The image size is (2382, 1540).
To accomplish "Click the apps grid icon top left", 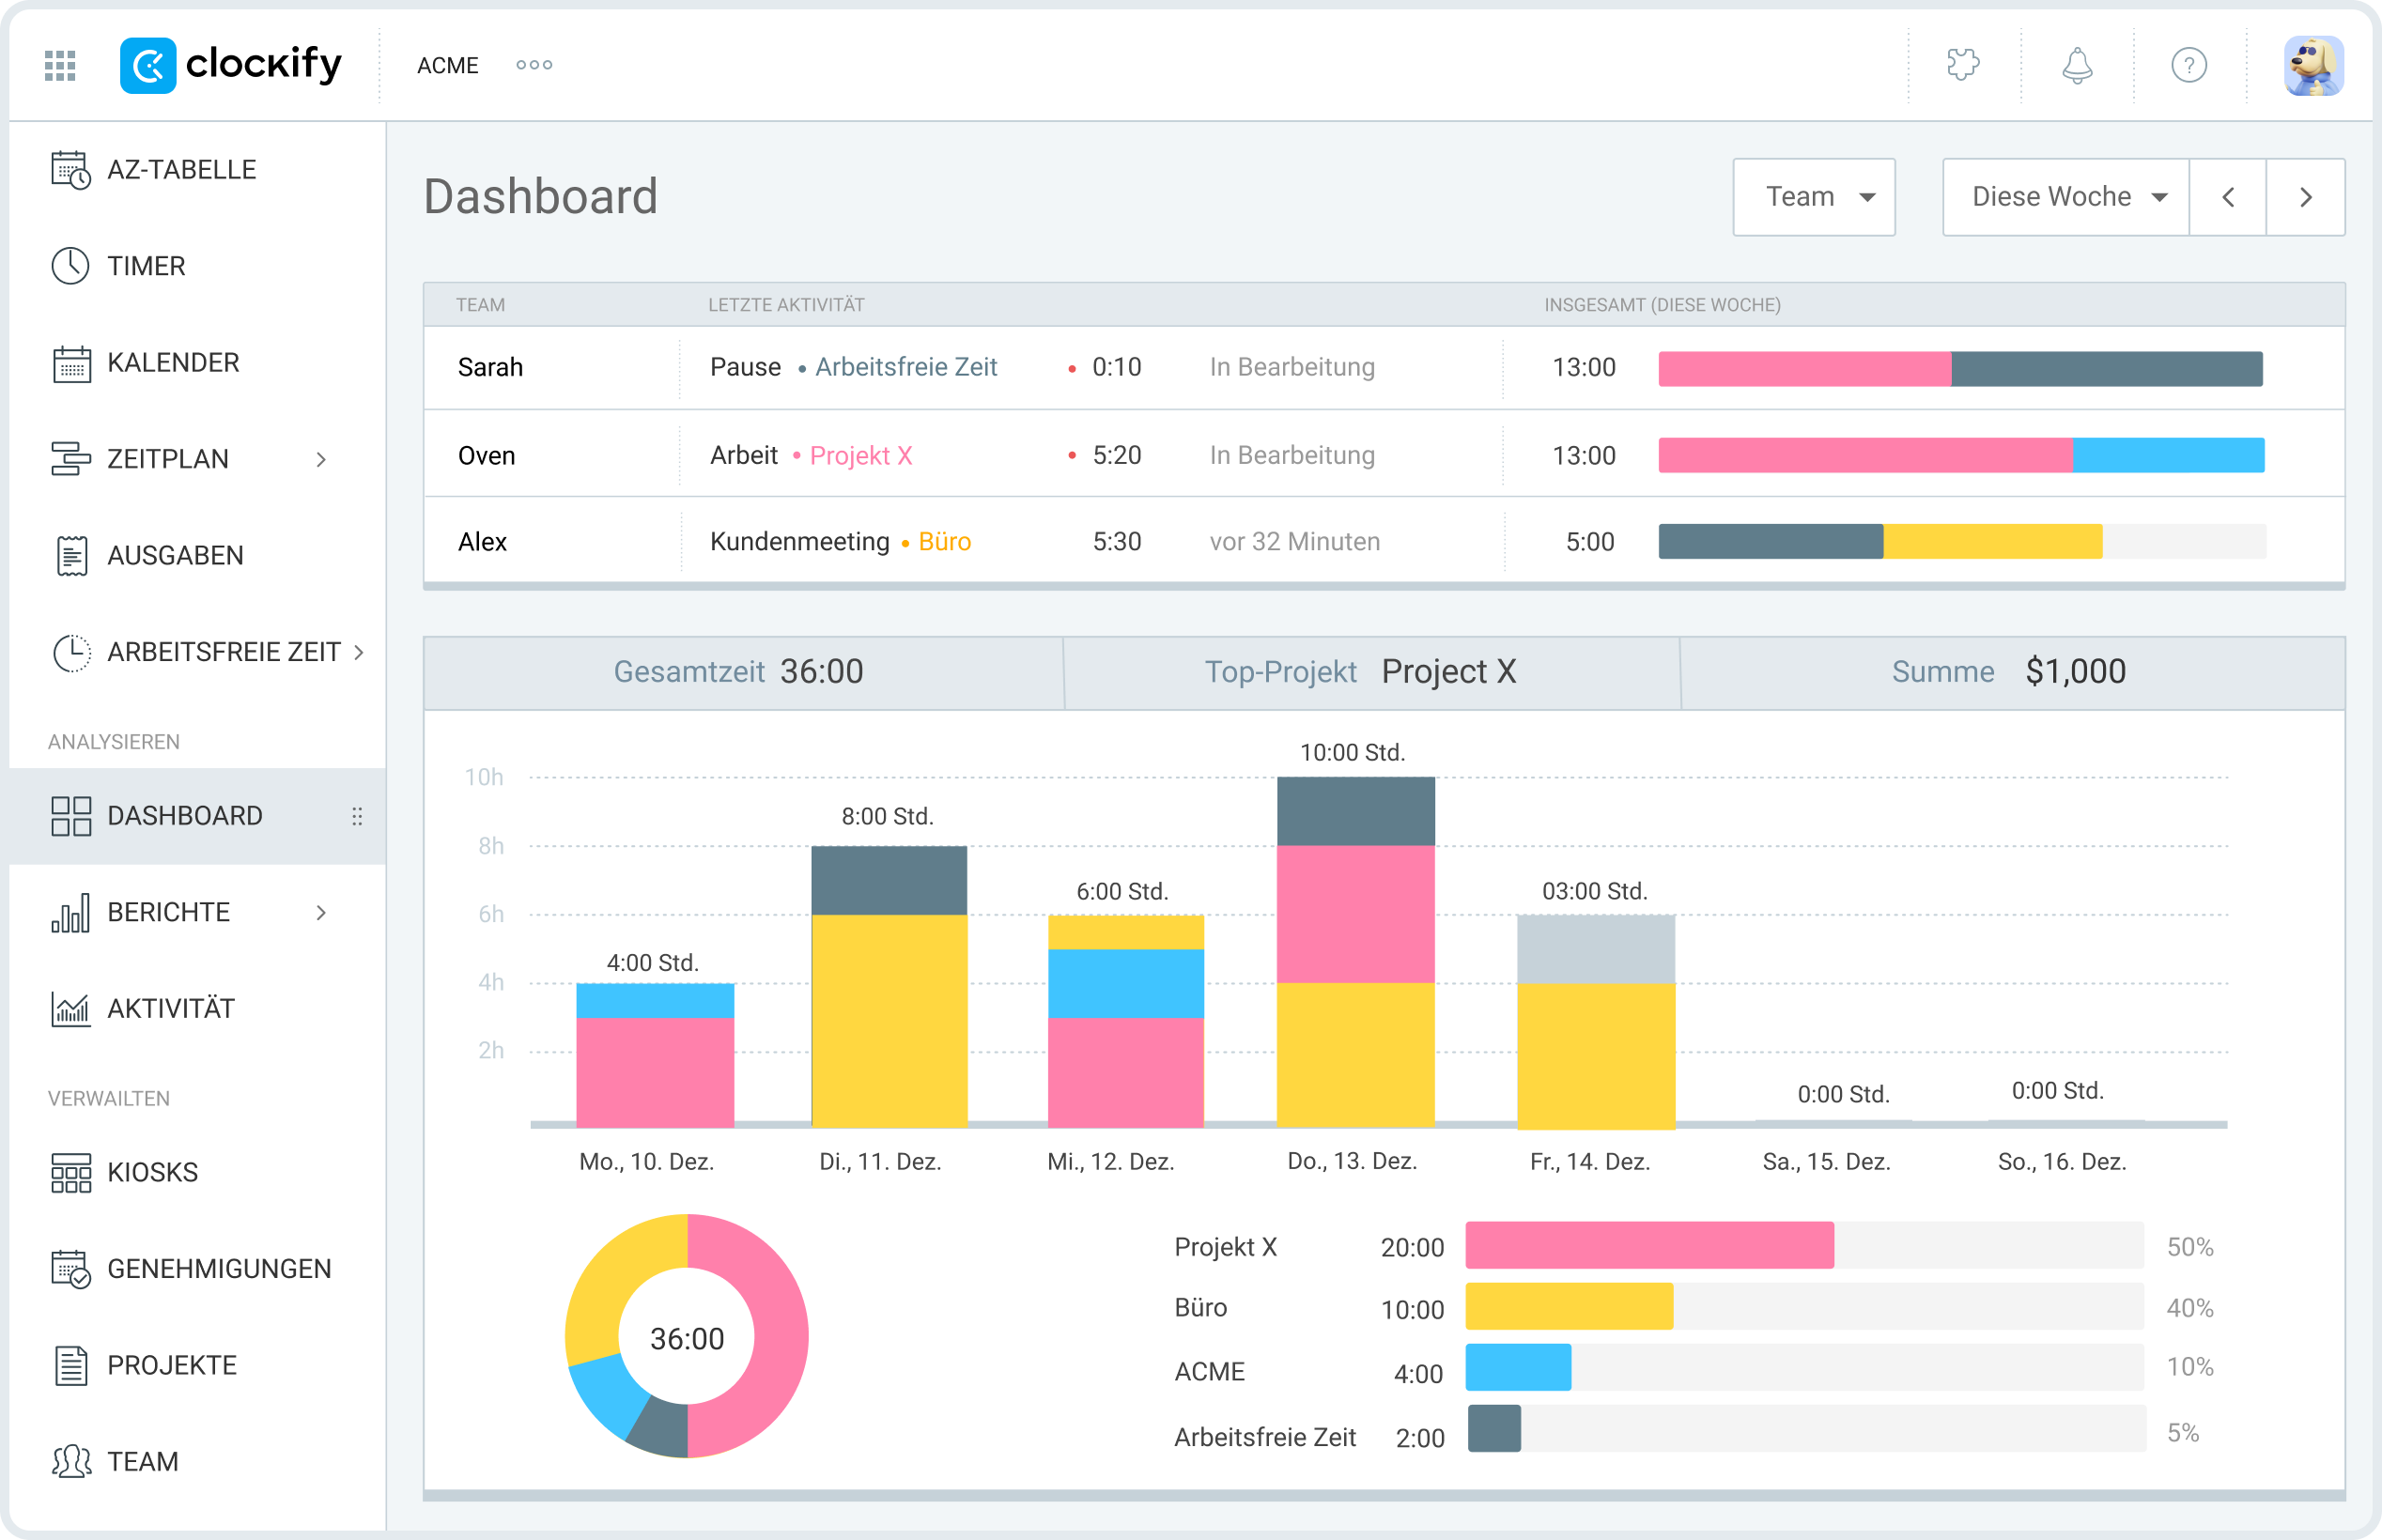I will 59,64.
